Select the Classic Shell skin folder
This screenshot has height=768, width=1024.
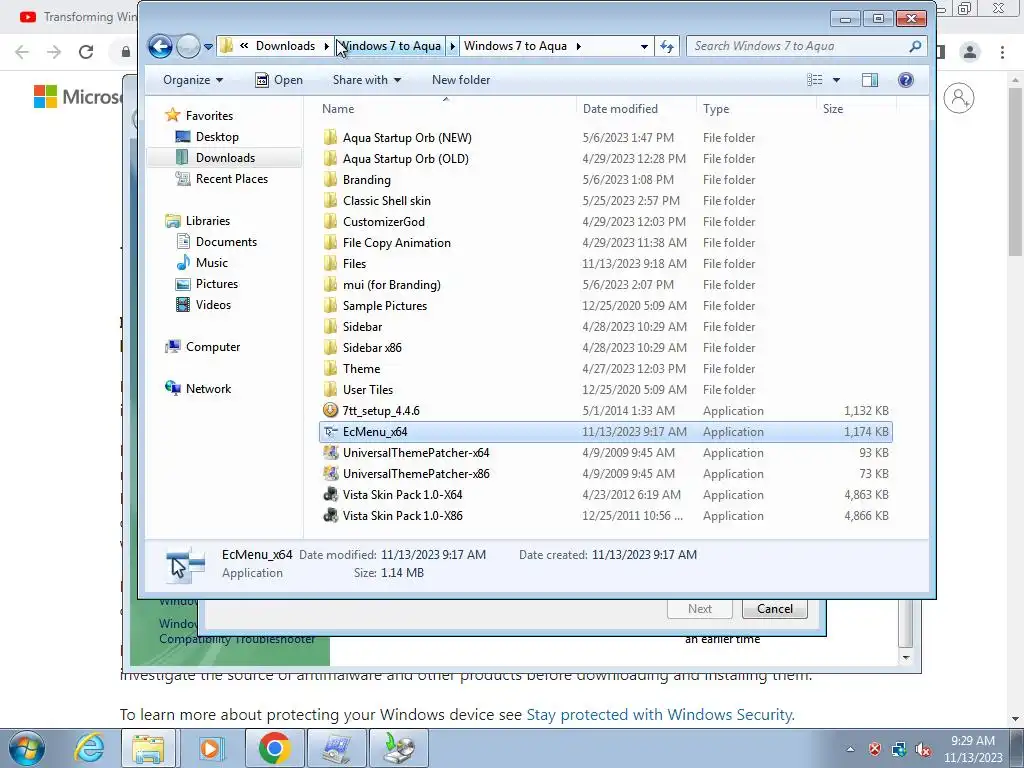tap(387, 200)
